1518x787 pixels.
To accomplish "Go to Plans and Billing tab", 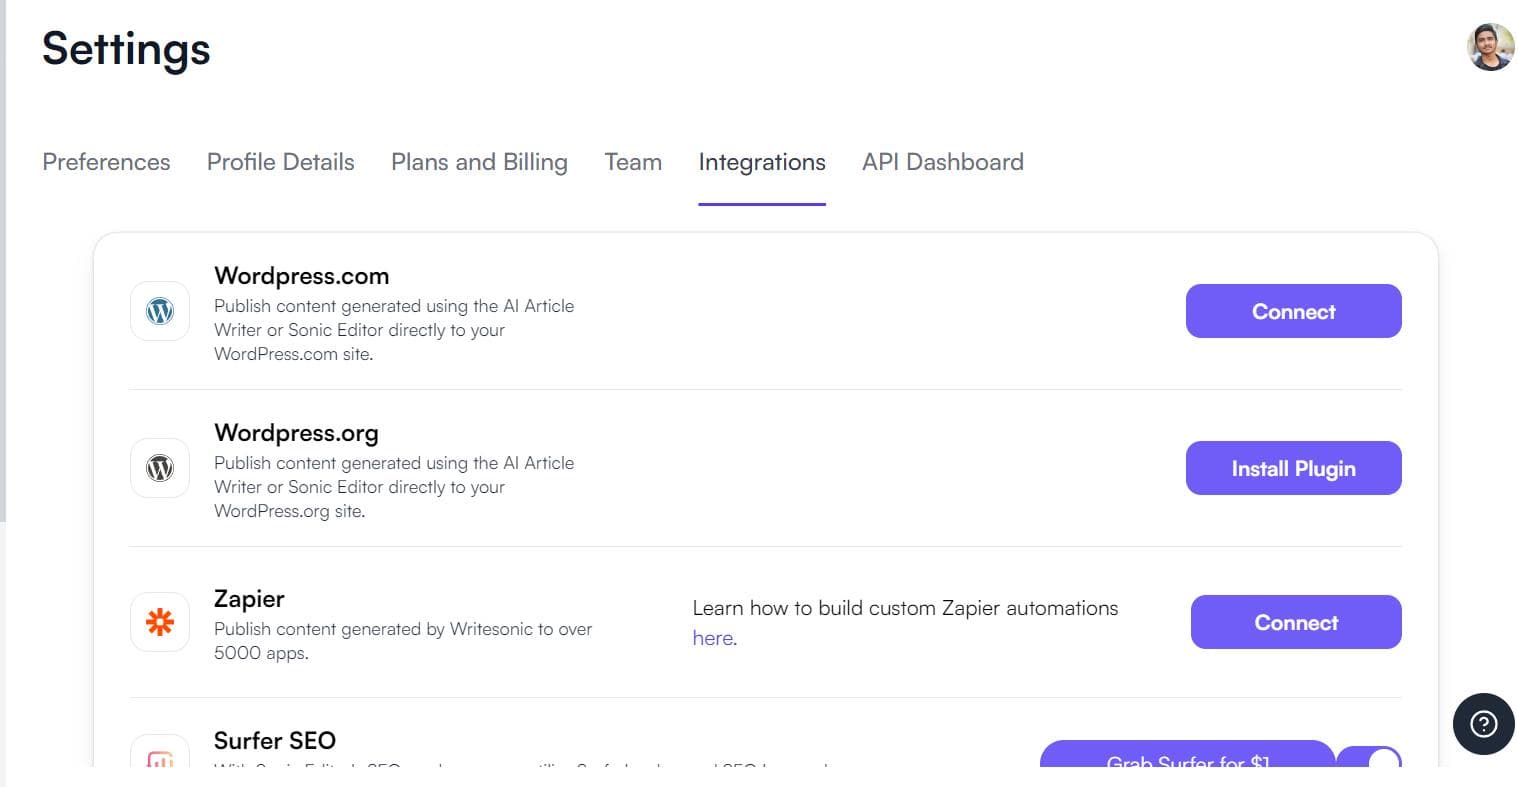I will (479, 162).
